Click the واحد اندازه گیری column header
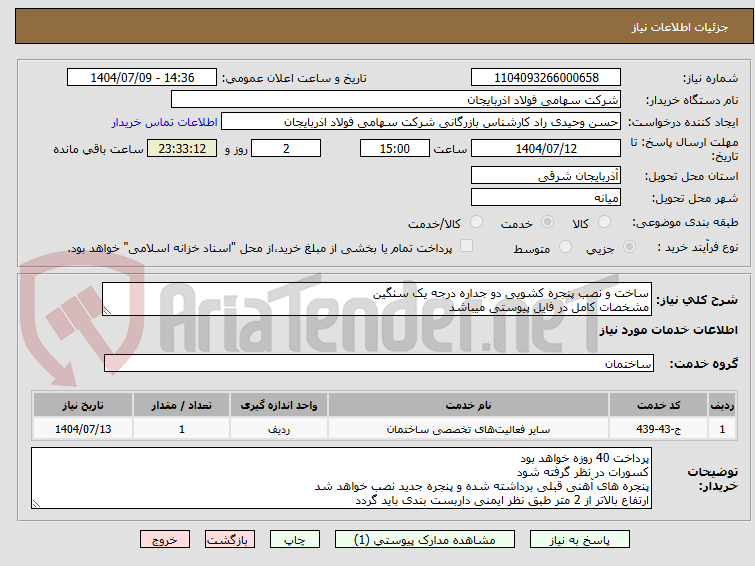 (x=279, y=405)
